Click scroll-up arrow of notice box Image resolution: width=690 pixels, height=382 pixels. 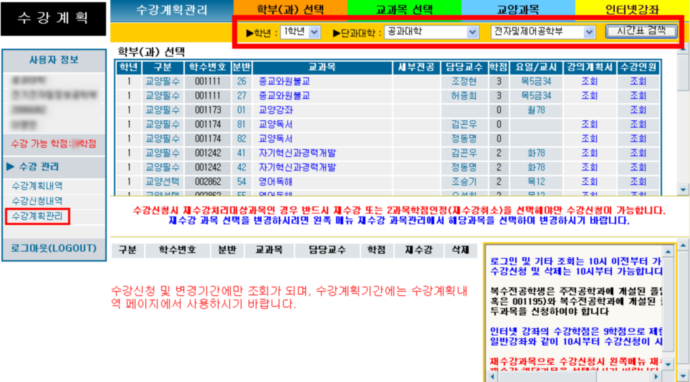(668, 252)
